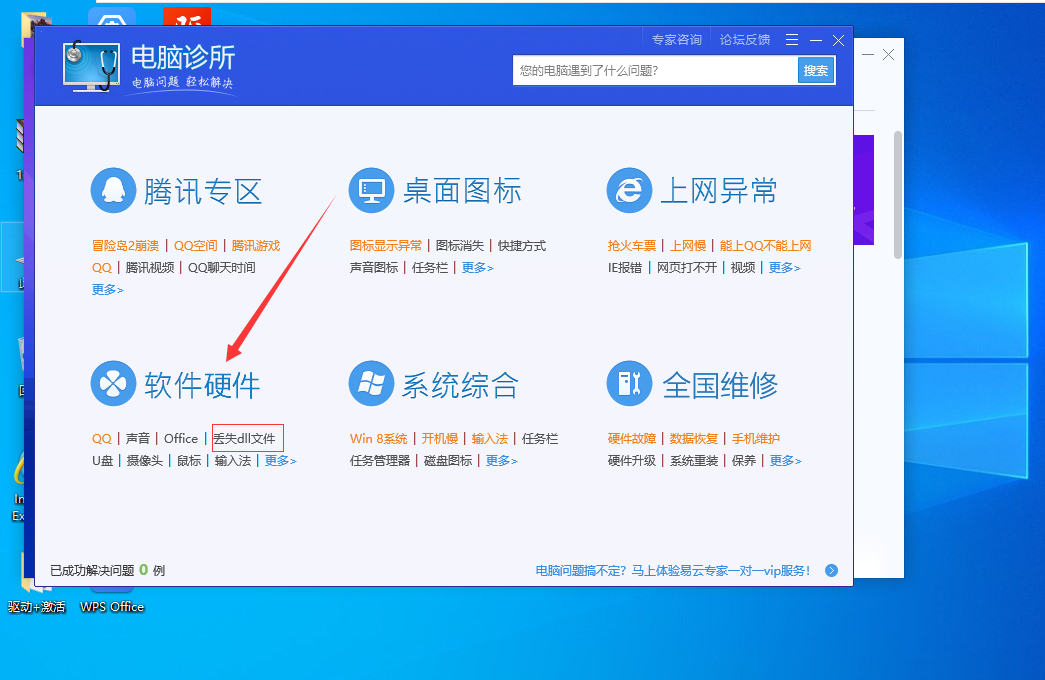Click the 腾讯专区 penguin icon
Image resolution: width=1045 pixels, height=680 pixels.
113,191
